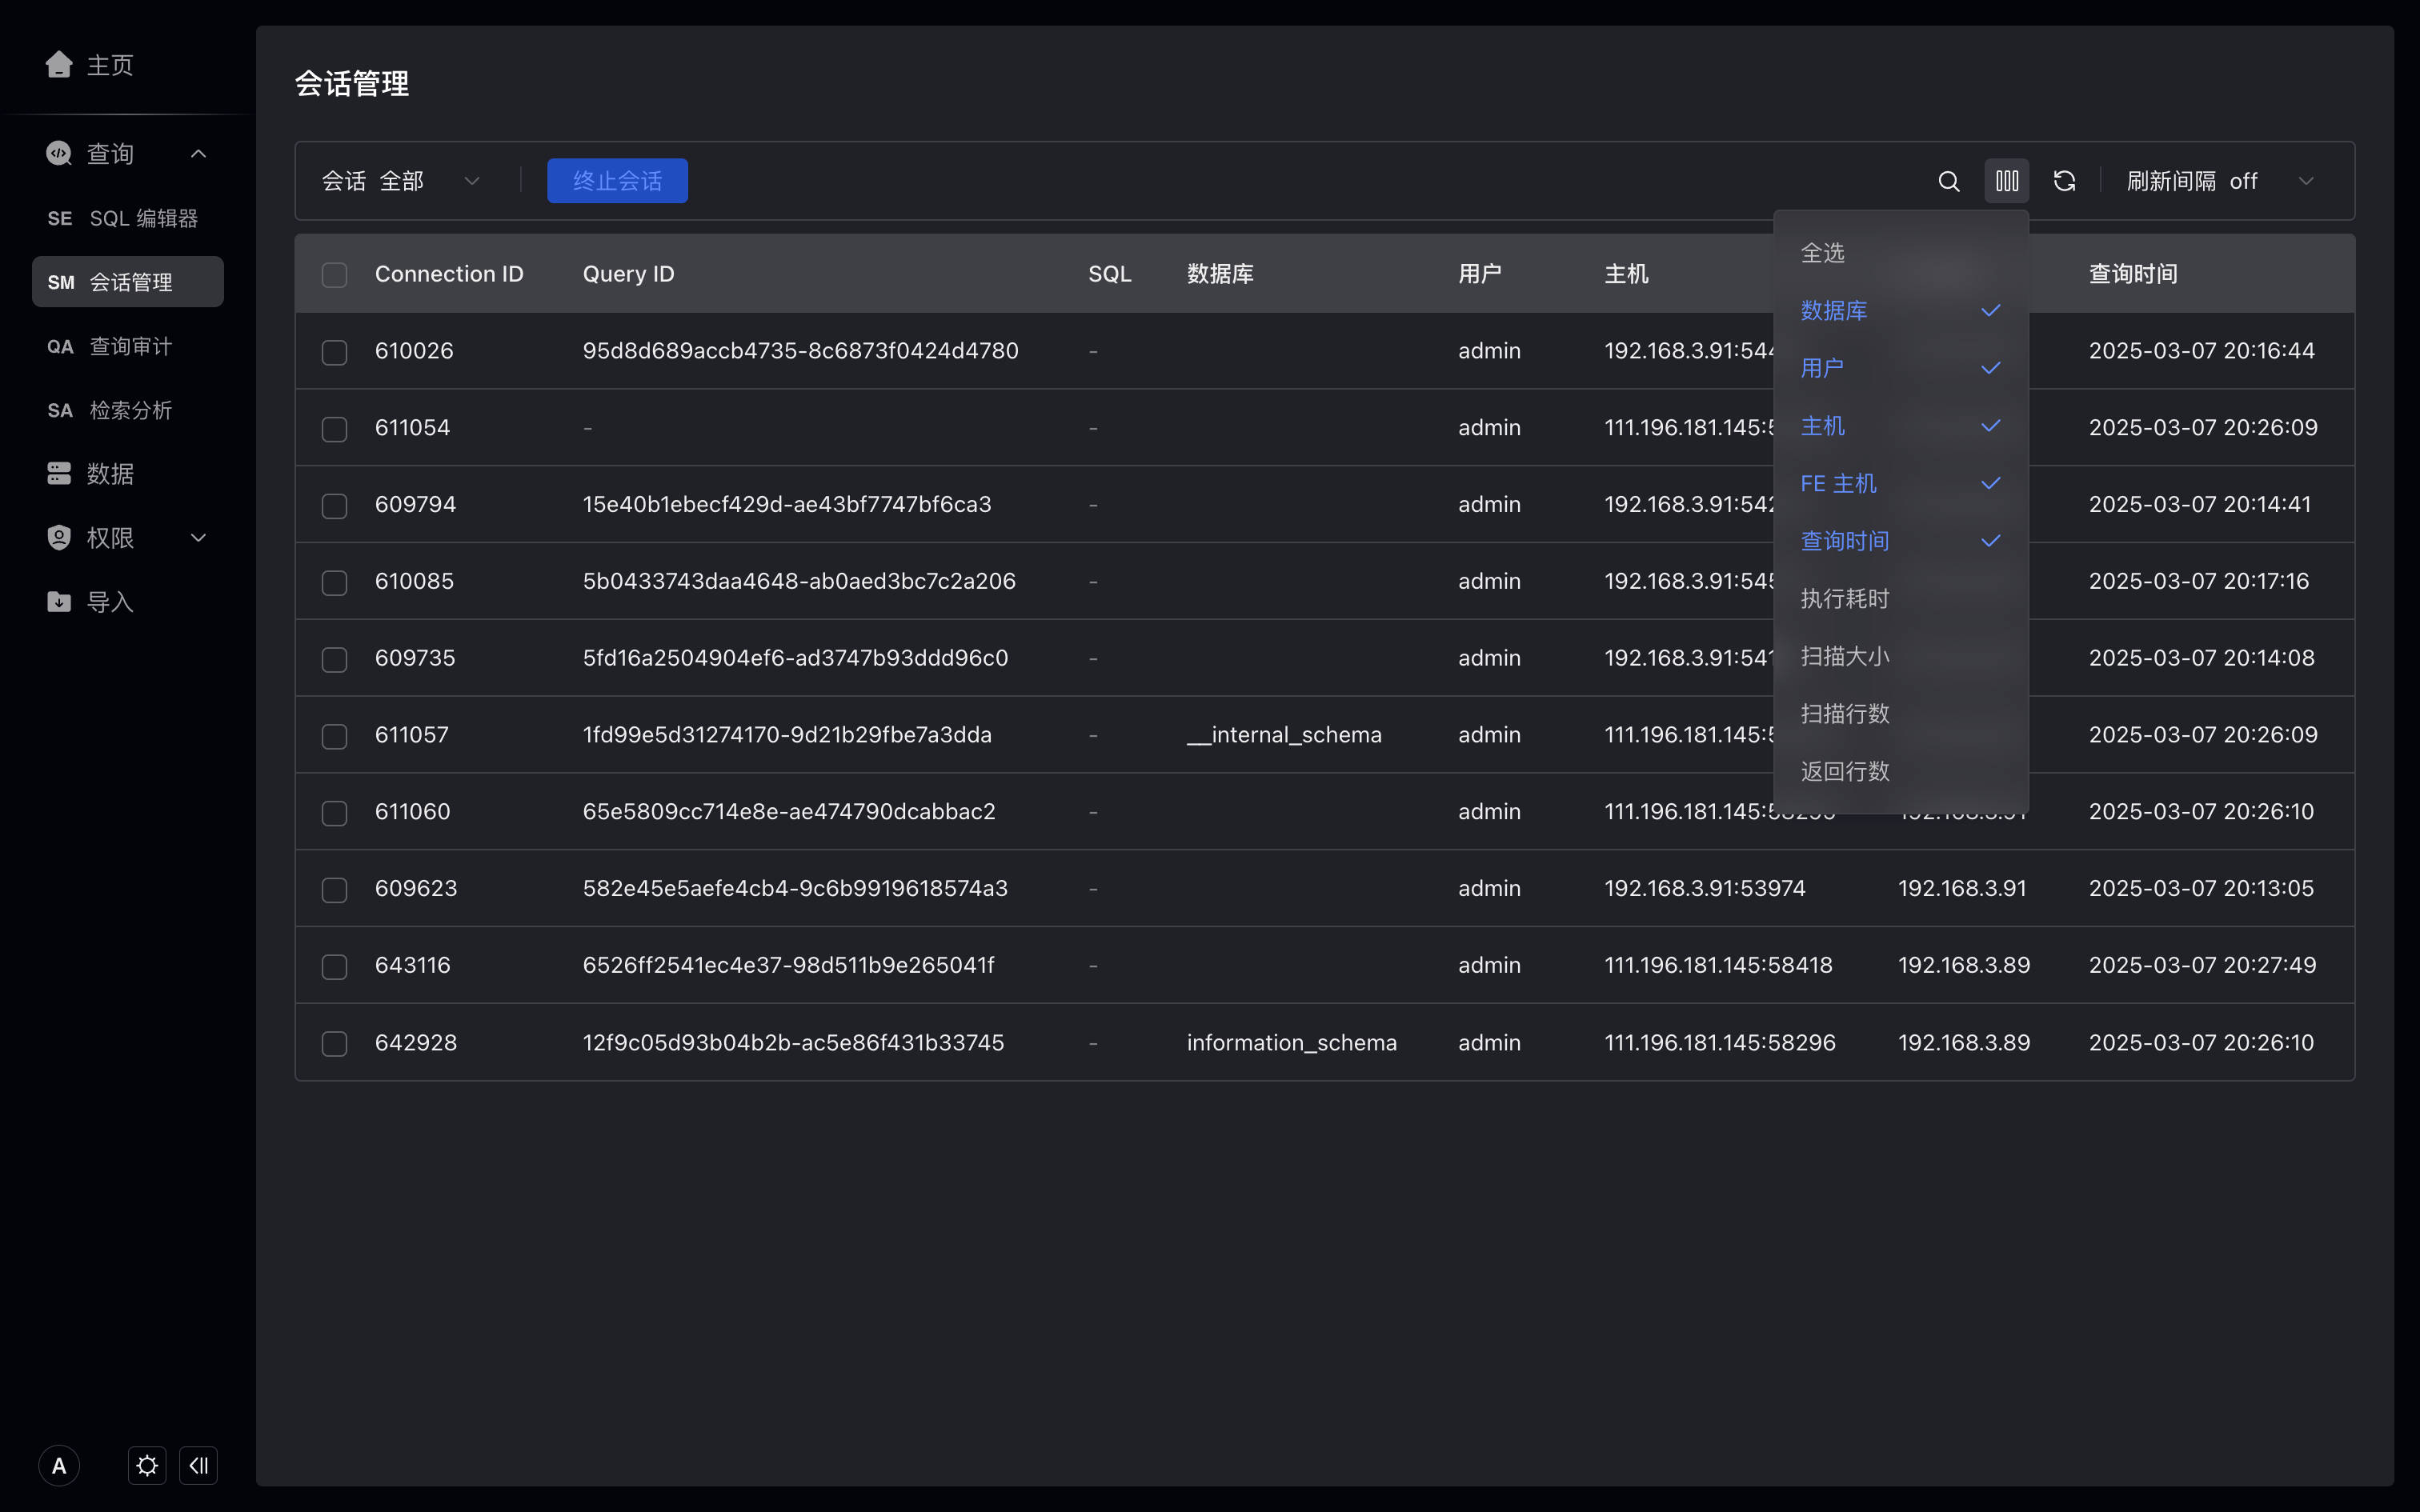Refresh the session list

click(x=2065, y=181)
